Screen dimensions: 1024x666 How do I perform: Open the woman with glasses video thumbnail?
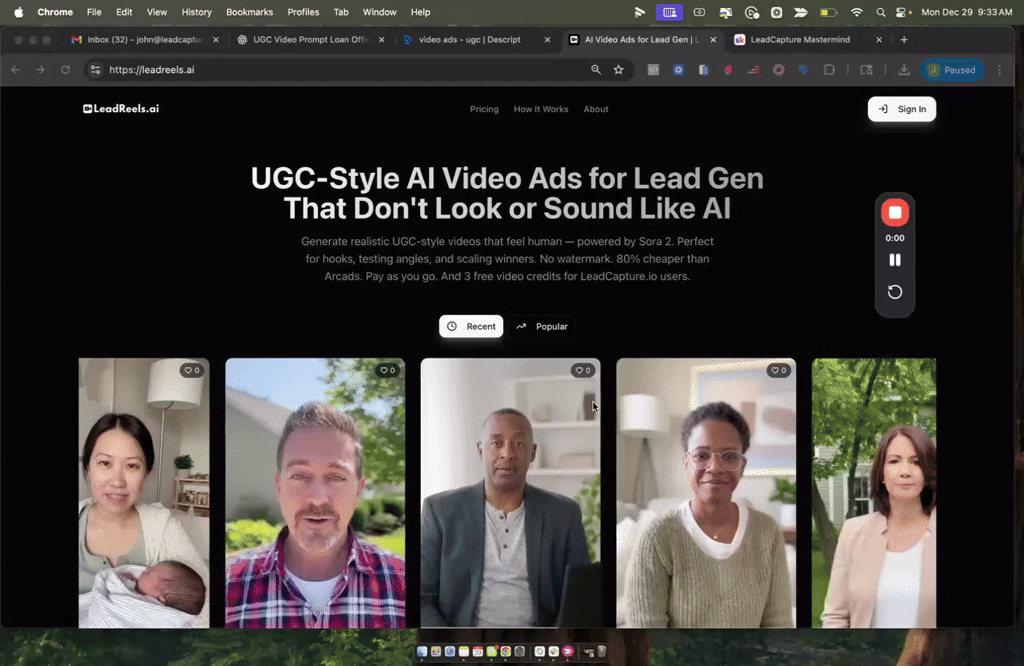(706, 493)
